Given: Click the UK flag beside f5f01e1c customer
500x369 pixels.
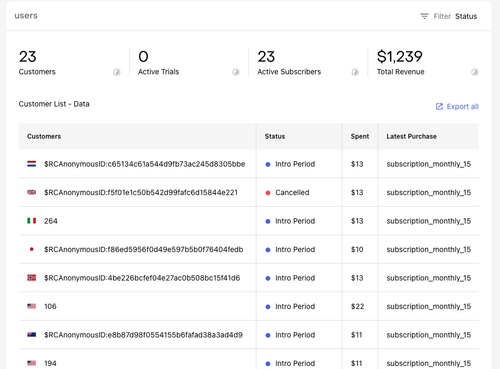Looking at the screenshot, I should 32,192.
